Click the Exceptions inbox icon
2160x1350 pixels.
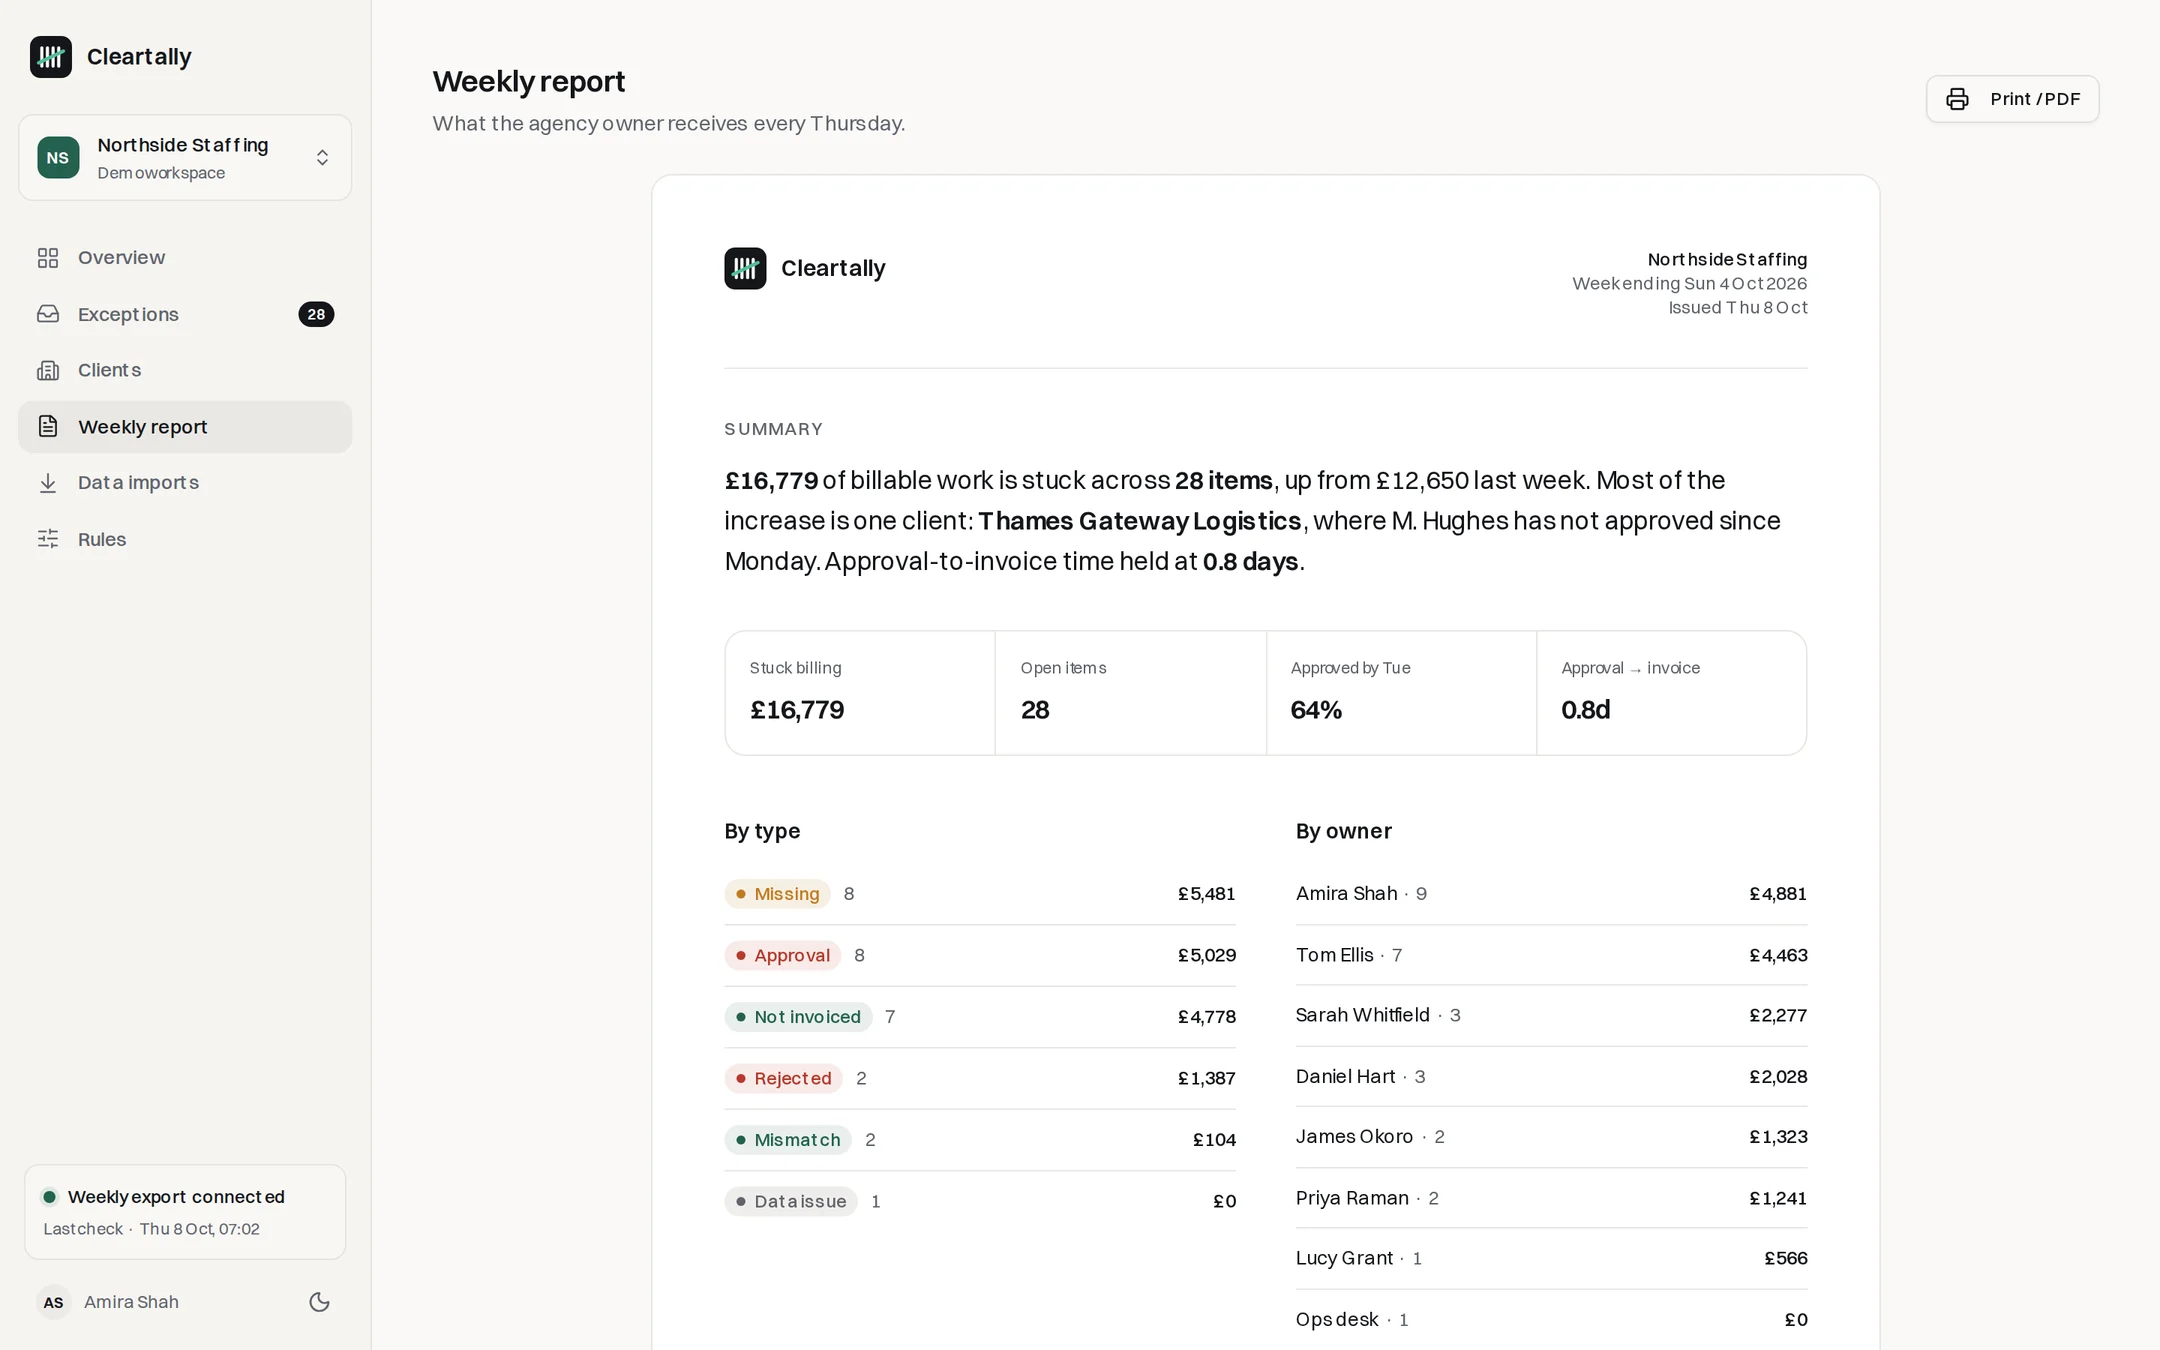[48, 314]
